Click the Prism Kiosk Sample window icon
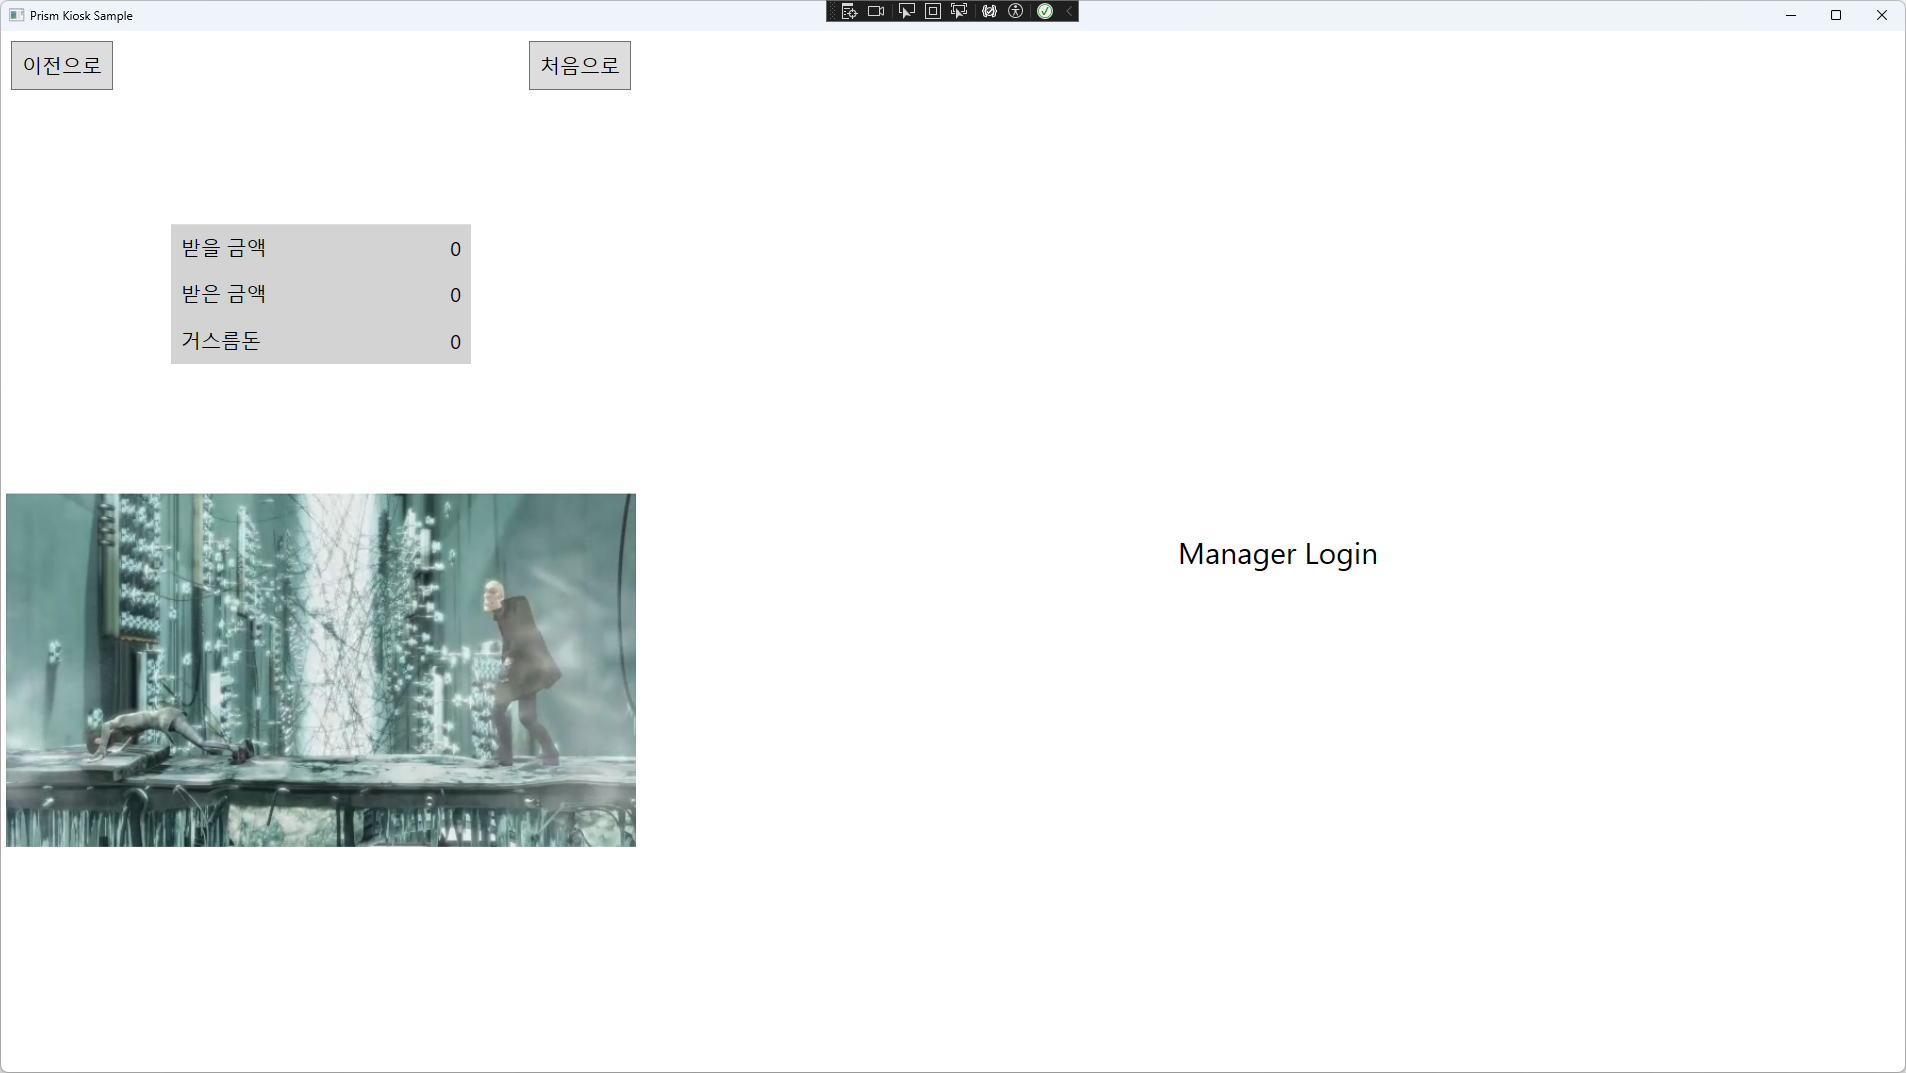Viewport: 1906px width, 1073px height. pyautogui.click(x=17, y=15)
